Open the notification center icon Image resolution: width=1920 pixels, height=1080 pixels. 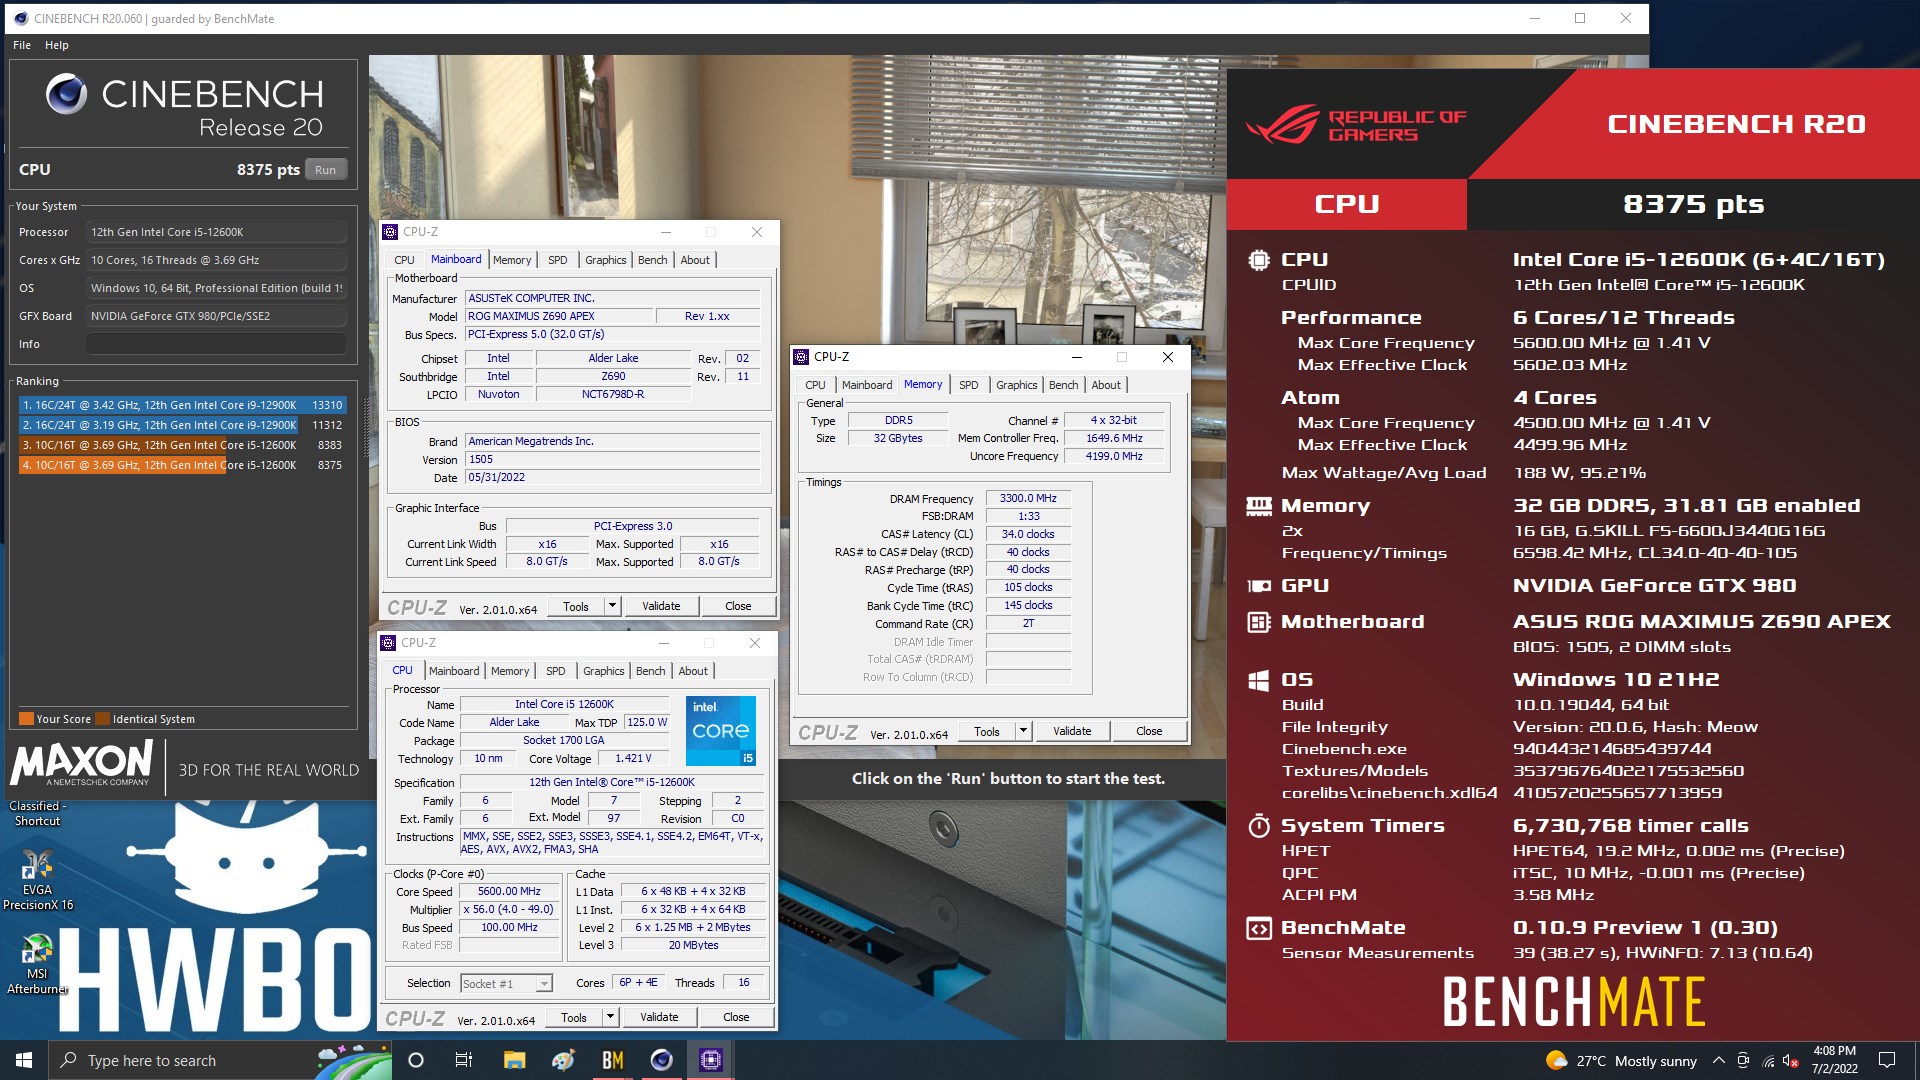(1887, 1060)
